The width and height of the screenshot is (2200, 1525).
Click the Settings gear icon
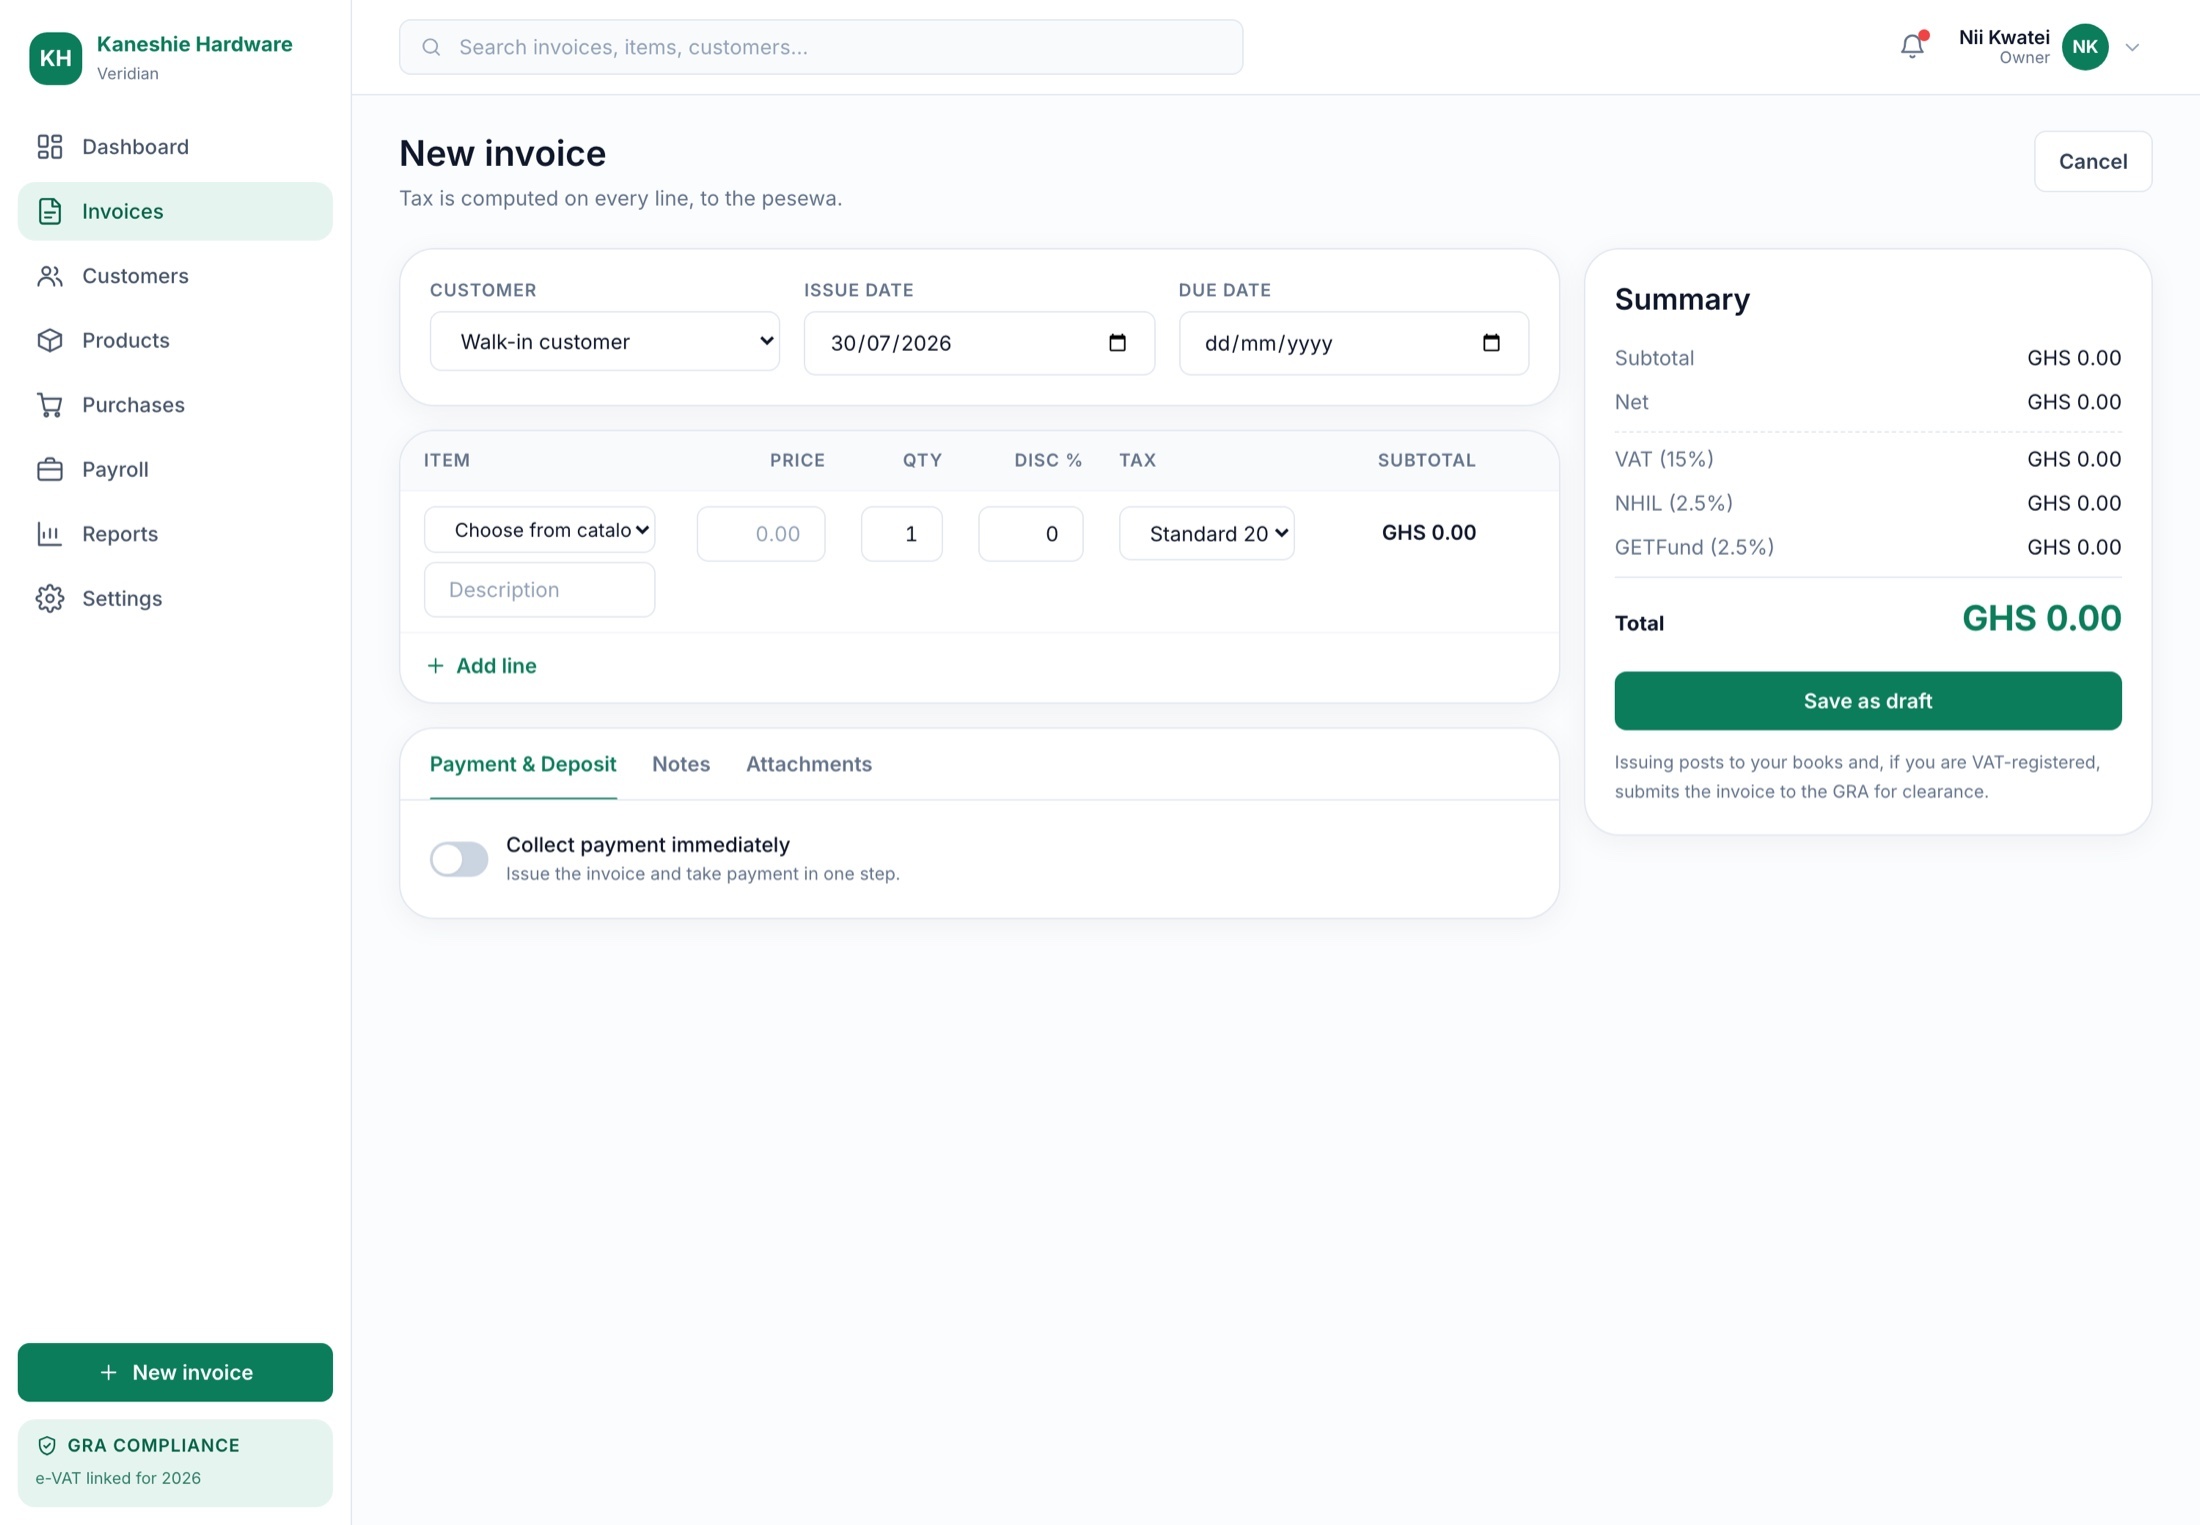50,598
